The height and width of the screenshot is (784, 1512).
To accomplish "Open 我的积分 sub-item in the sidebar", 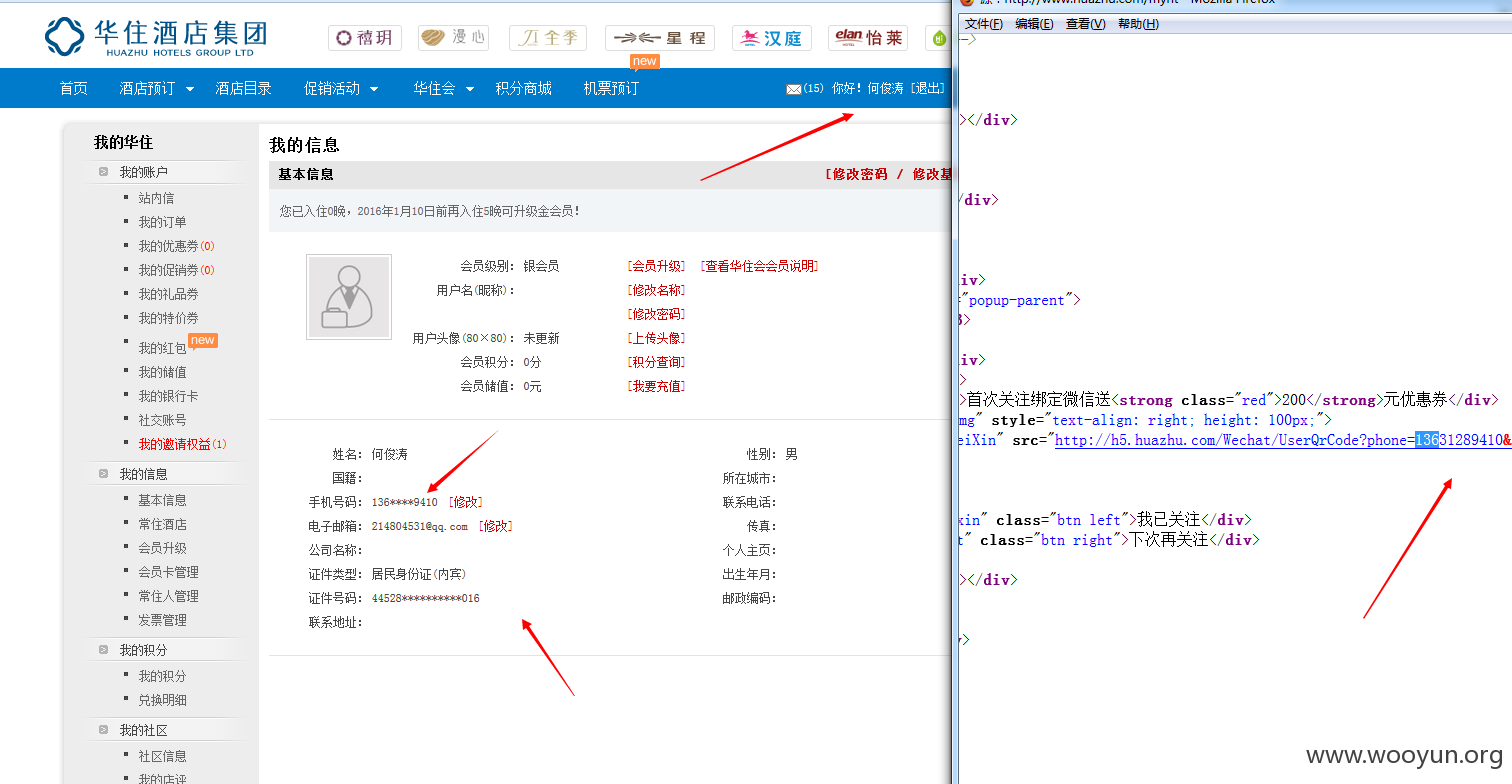I will pos(162,676).
